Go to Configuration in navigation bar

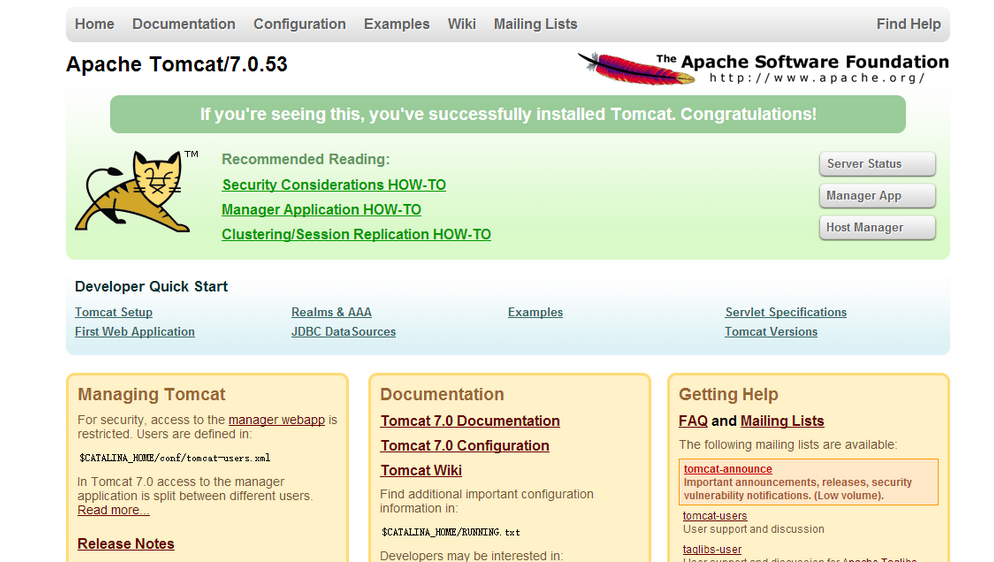300,24
